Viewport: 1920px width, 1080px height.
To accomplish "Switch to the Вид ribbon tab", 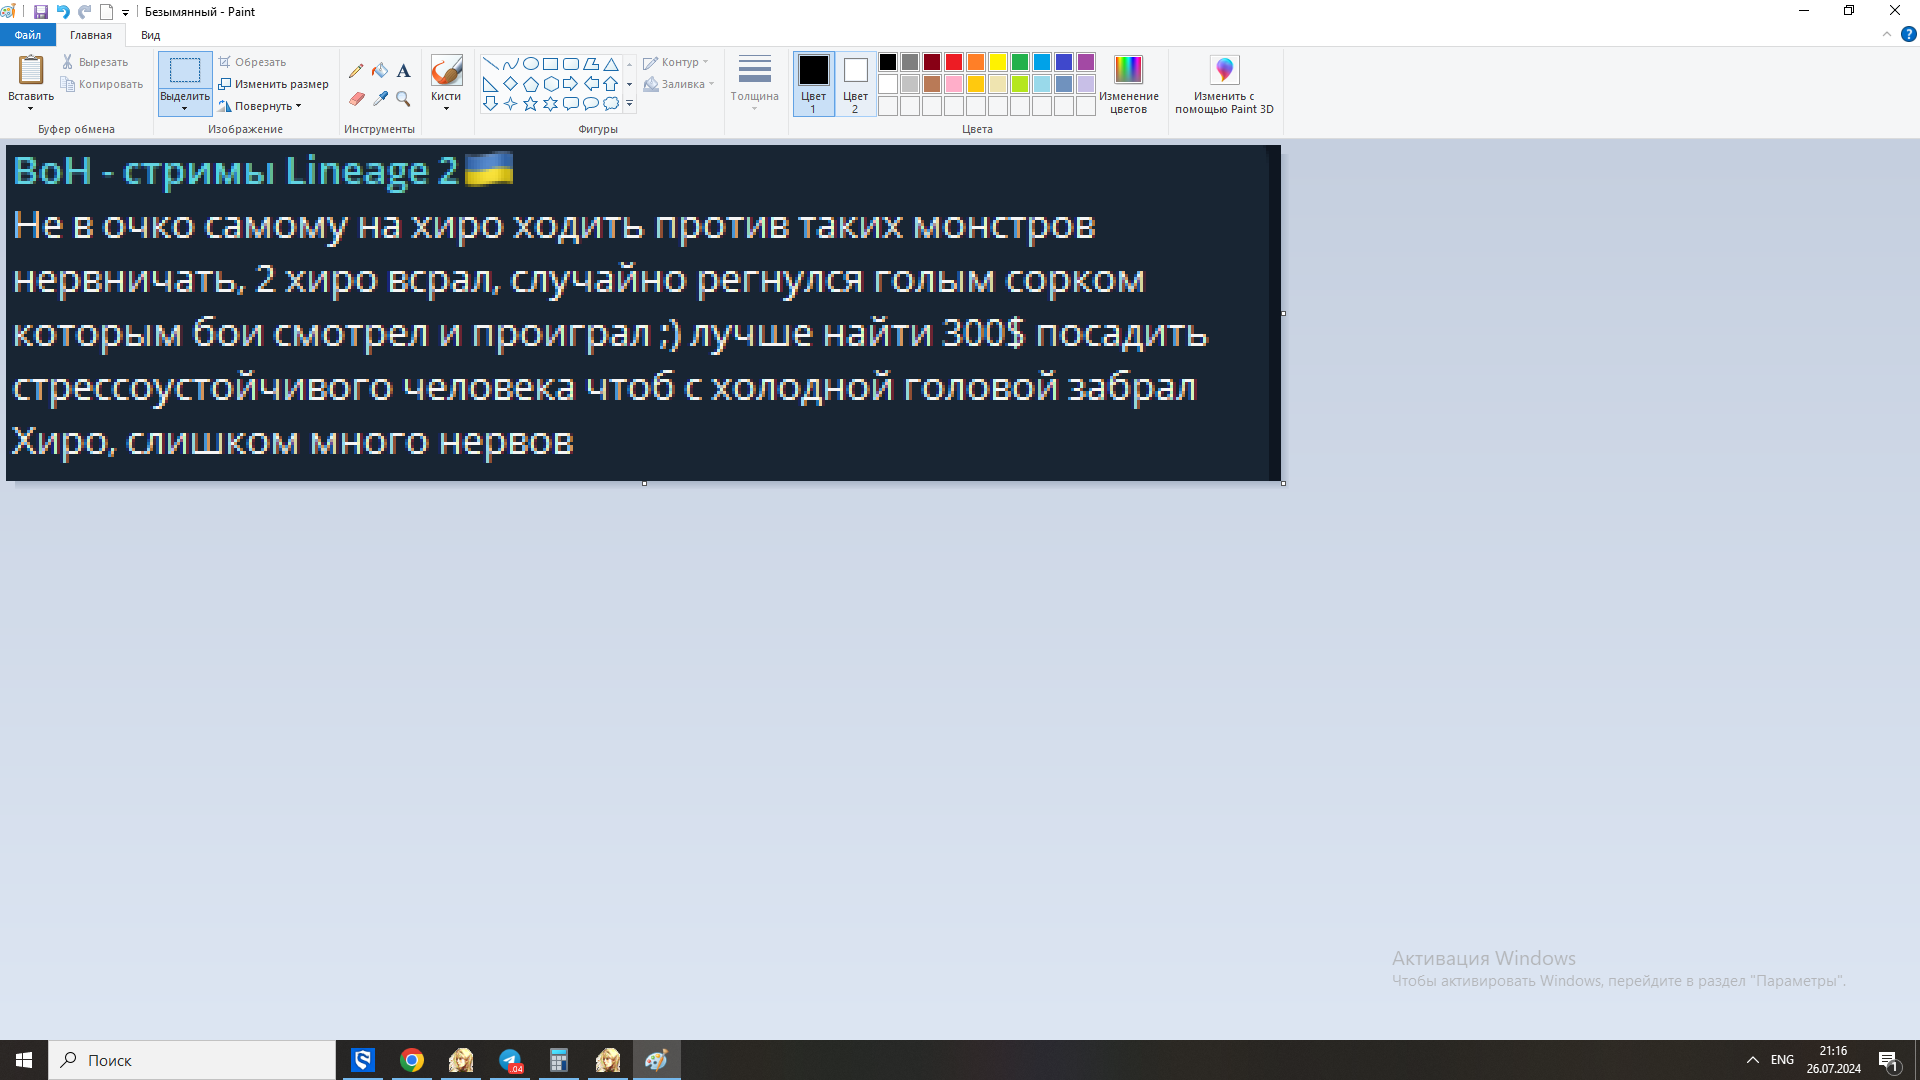I will [x=150, y=34].
